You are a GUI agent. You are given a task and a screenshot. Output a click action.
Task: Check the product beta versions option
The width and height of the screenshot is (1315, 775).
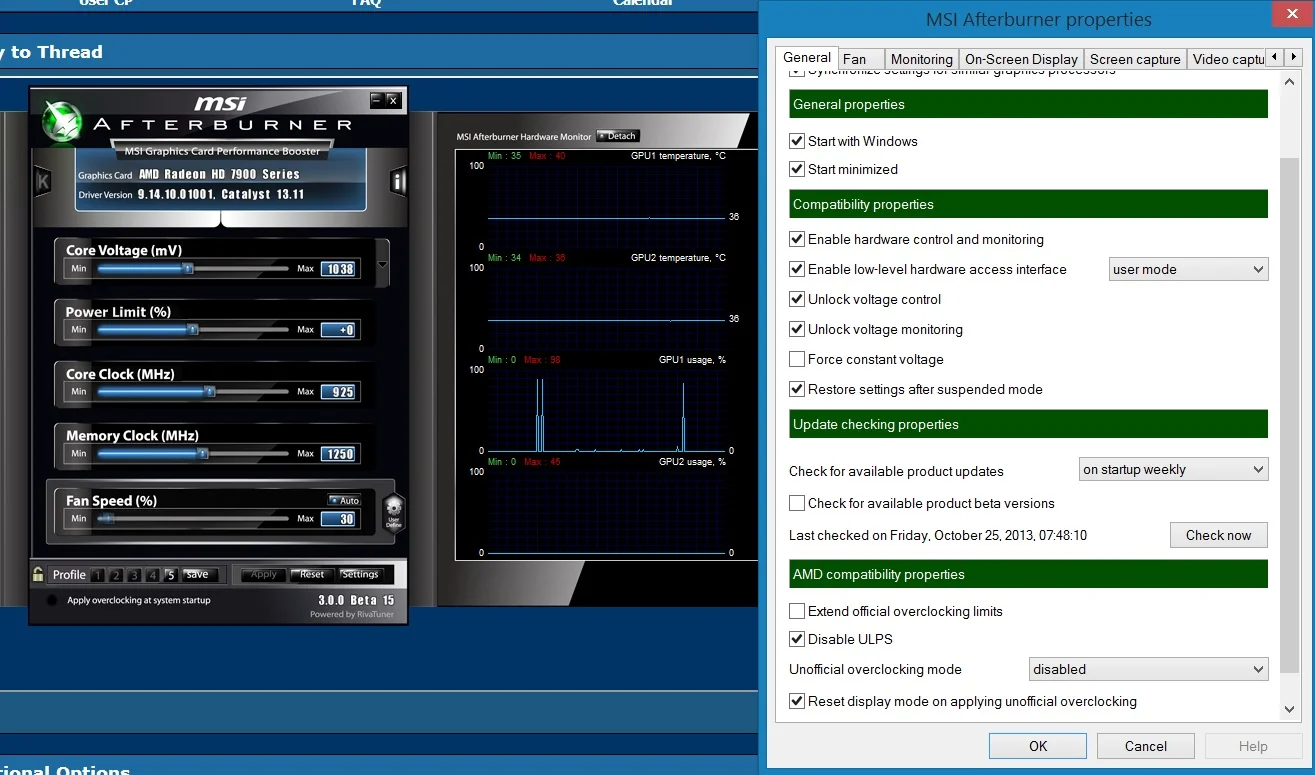(797, 503)
